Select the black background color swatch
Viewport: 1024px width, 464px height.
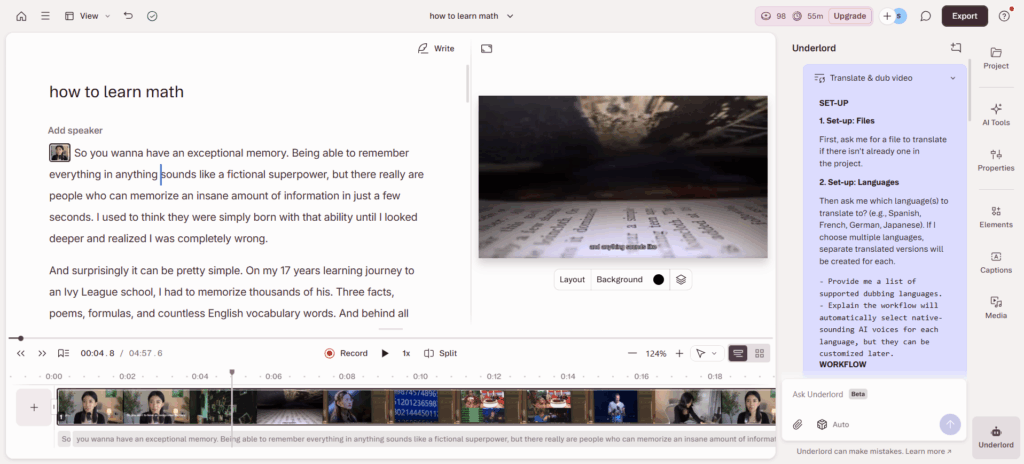click(658, 280)
